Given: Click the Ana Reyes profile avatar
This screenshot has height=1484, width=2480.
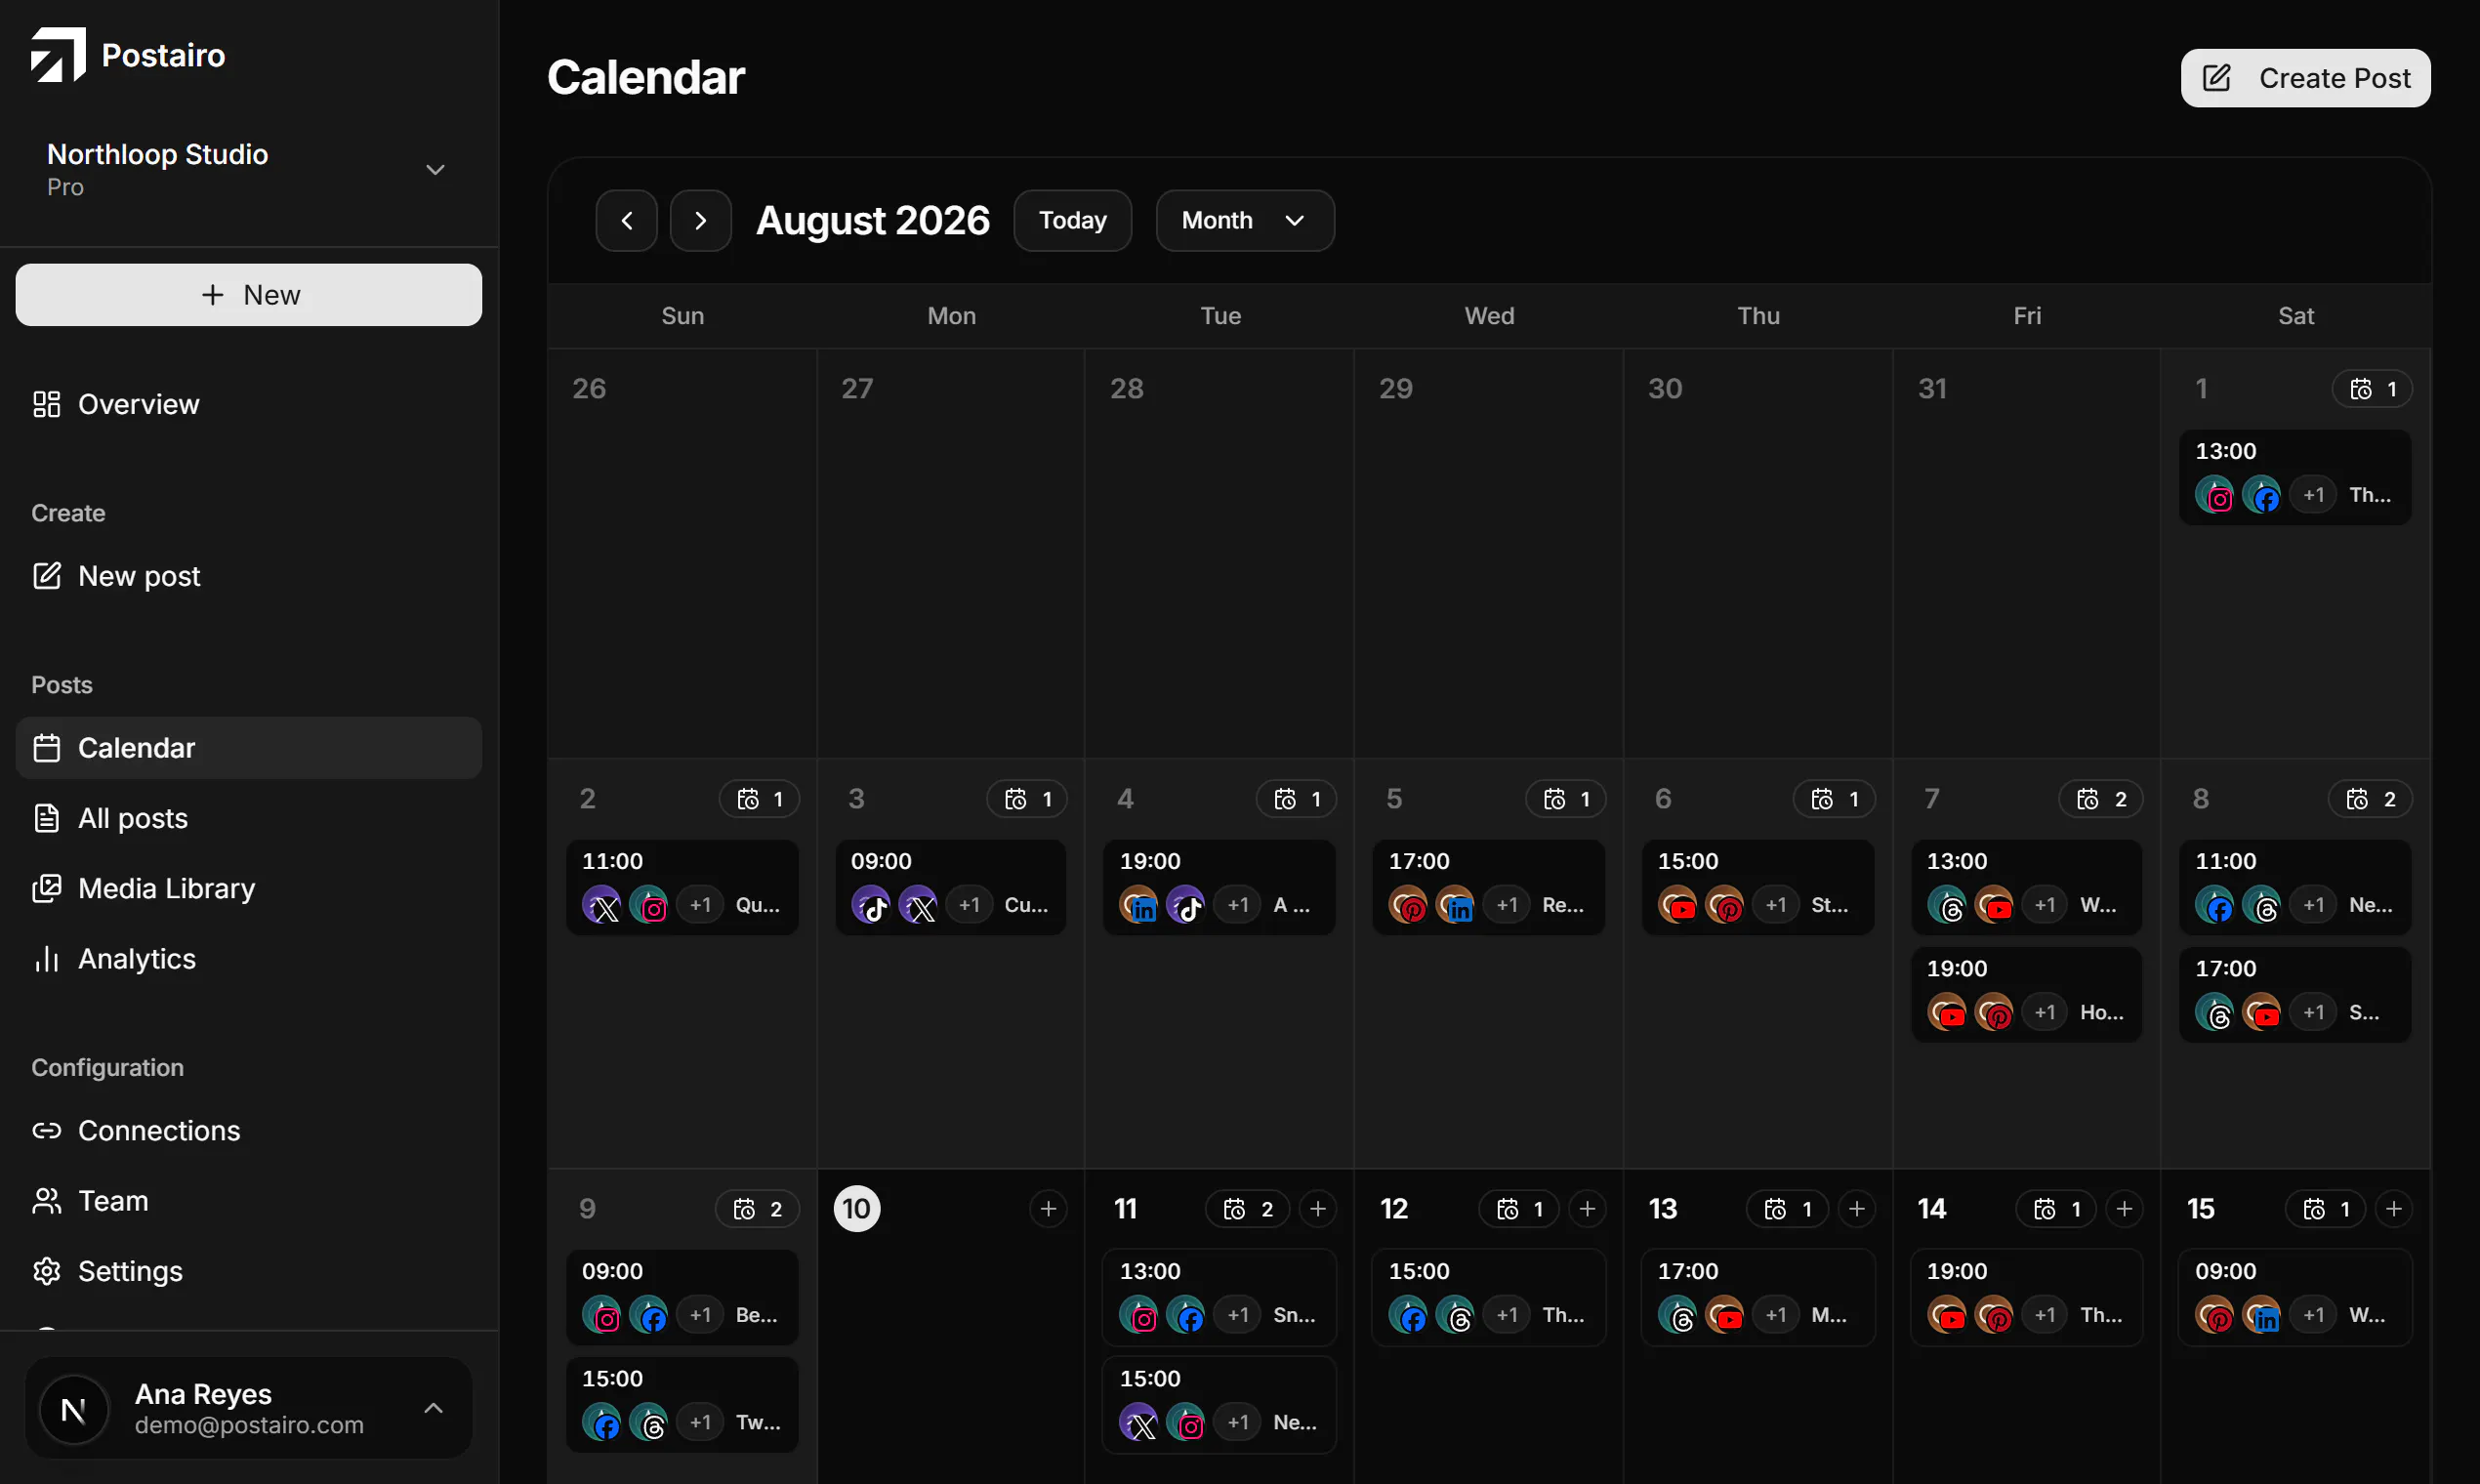Looking at the screenshot, I should tap(74, 1410).
